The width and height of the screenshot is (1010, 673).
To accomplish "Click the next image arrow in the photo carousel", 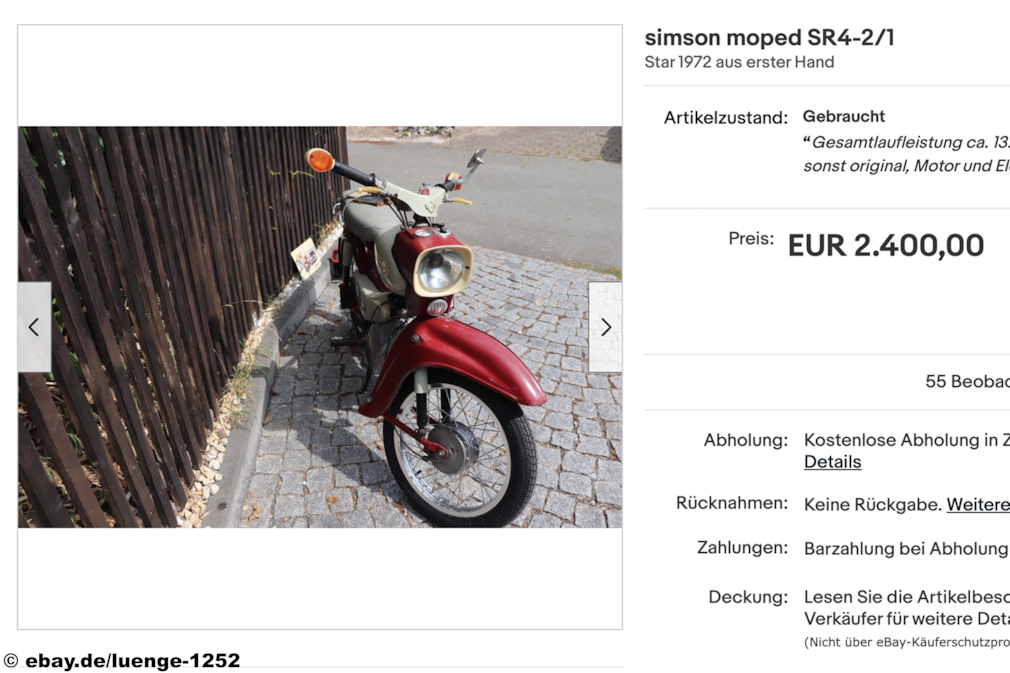I will click(x=605, y=327).
